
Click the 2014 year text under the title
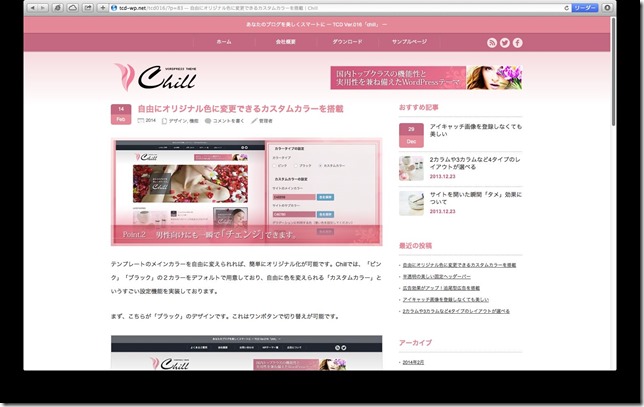click(151, 121)
